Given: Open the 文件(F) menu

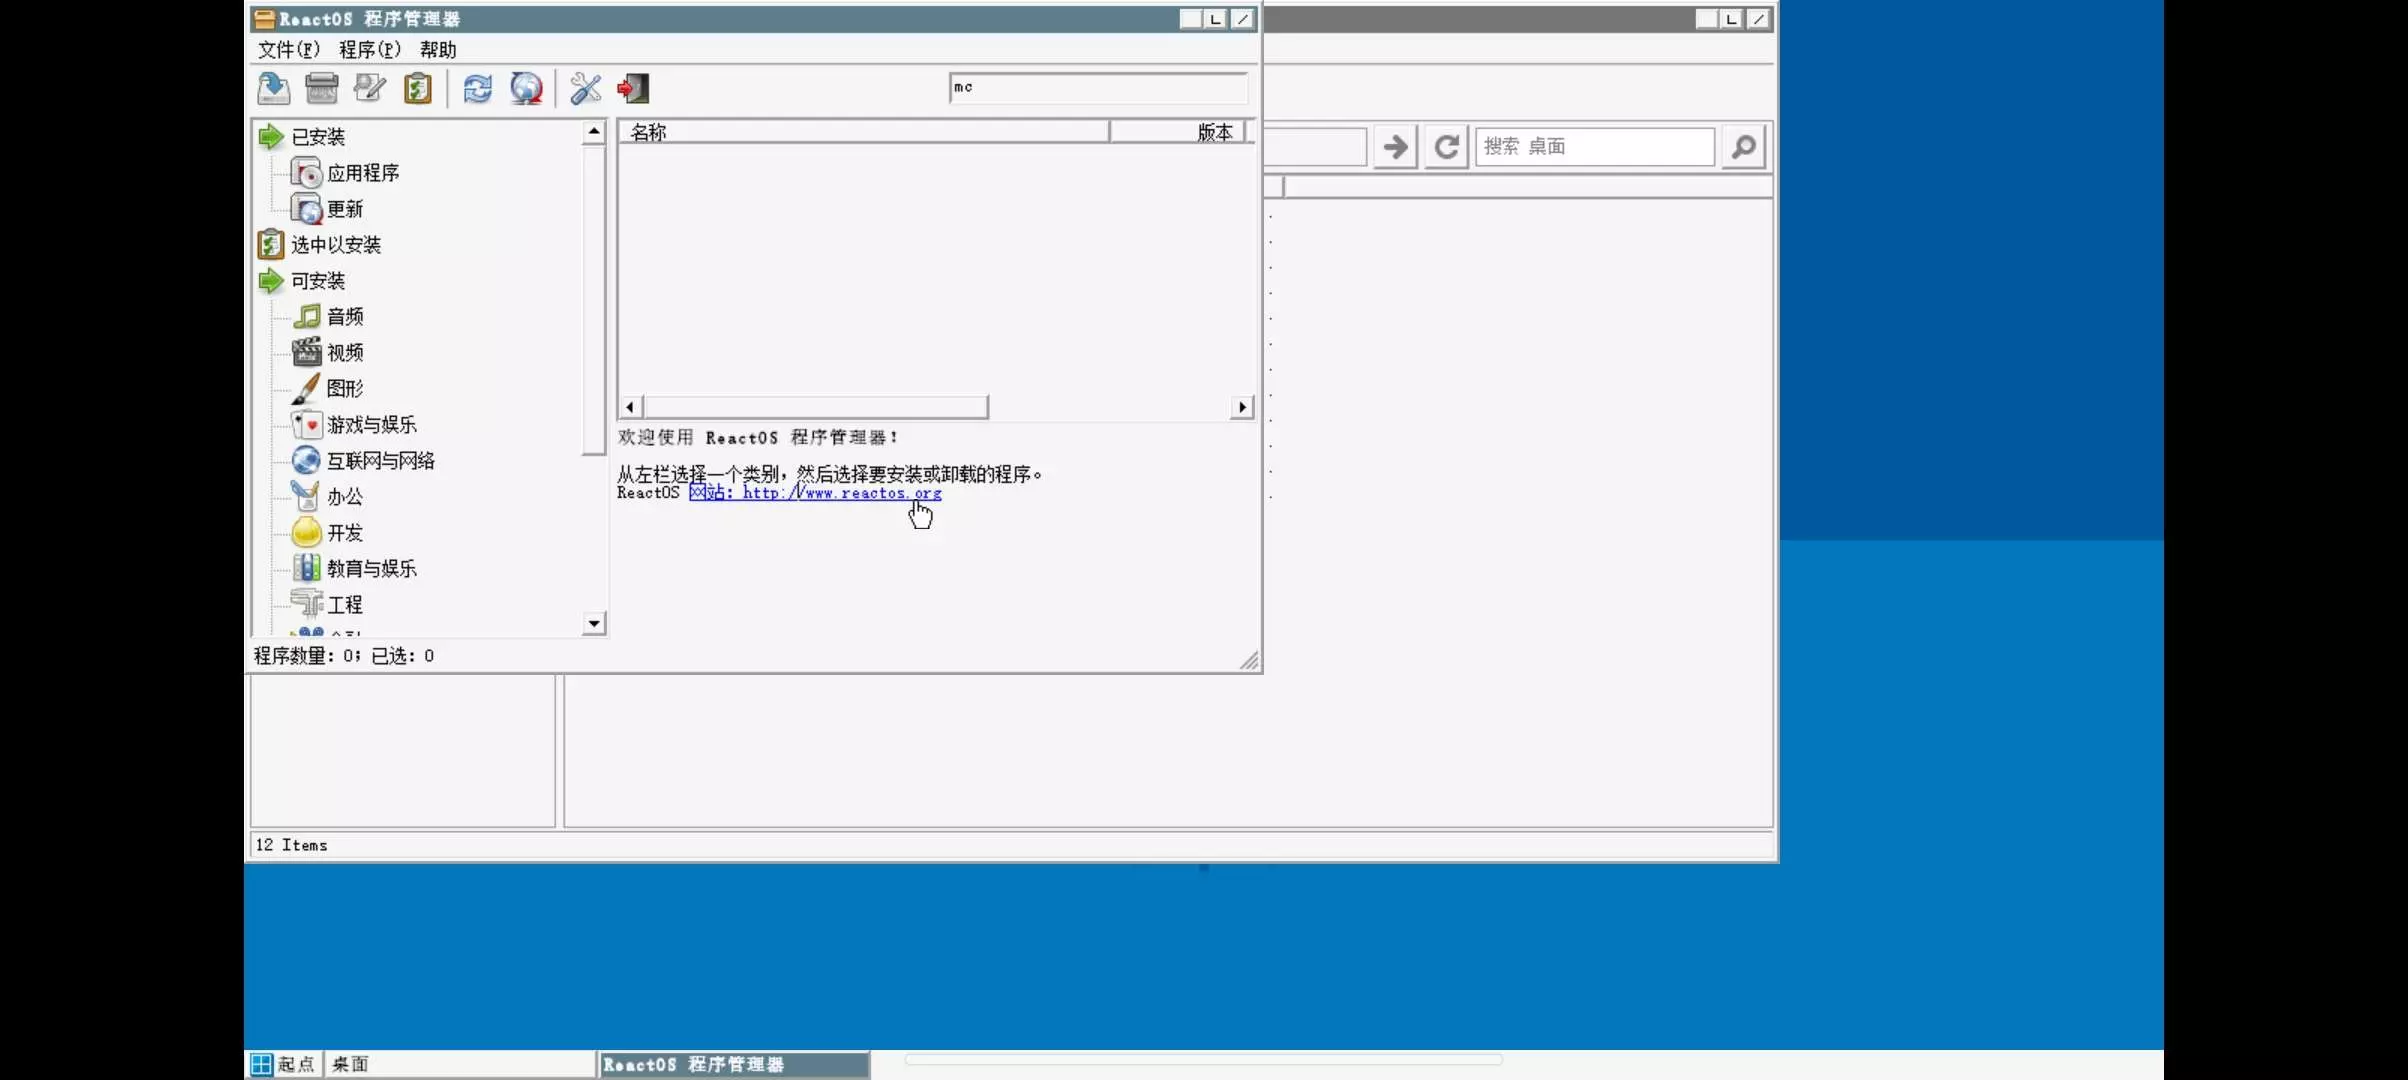Looking at the screenshot, I should click(288, 50).
